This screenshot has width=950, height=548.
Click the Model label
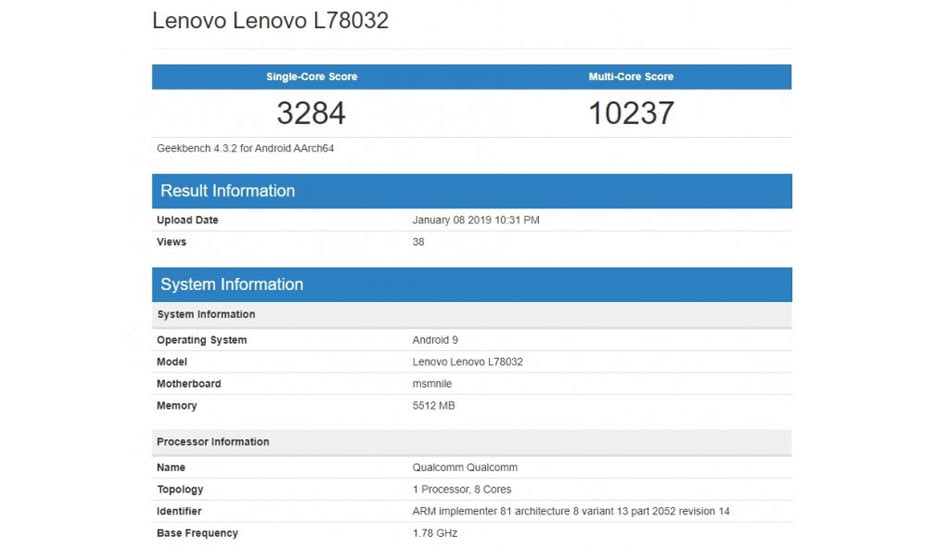[172, 362]
